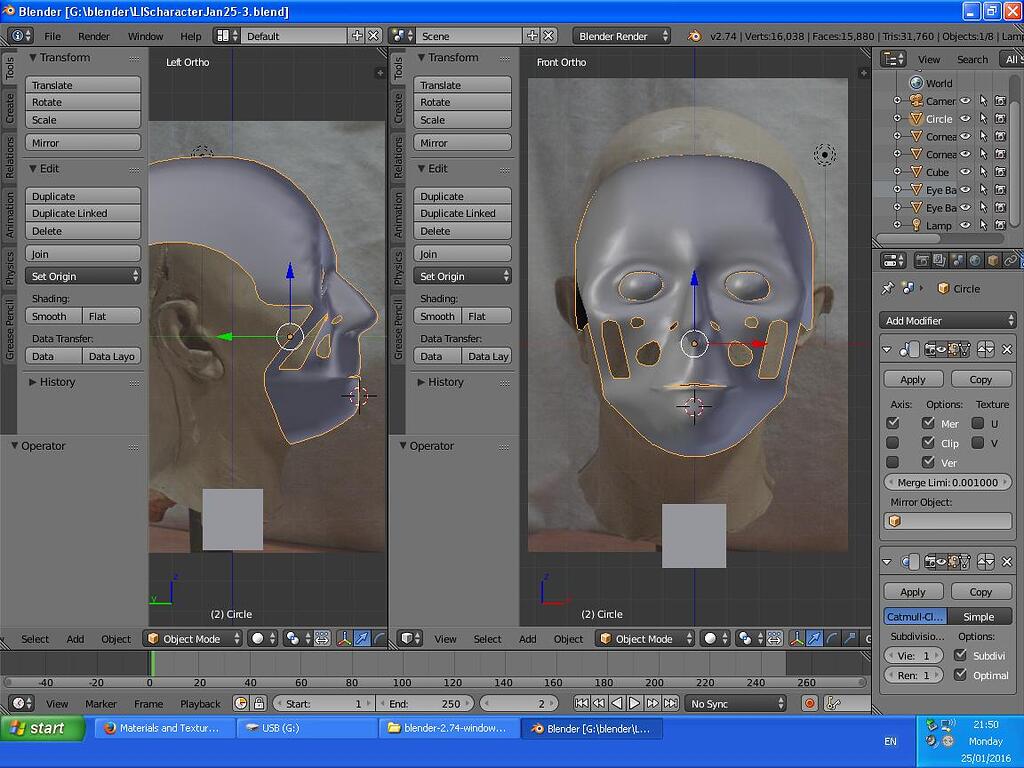Screen dimensions: 1024x768
Task: Hide the Lamp object with eye icon
Action: (x=965, y=225)
